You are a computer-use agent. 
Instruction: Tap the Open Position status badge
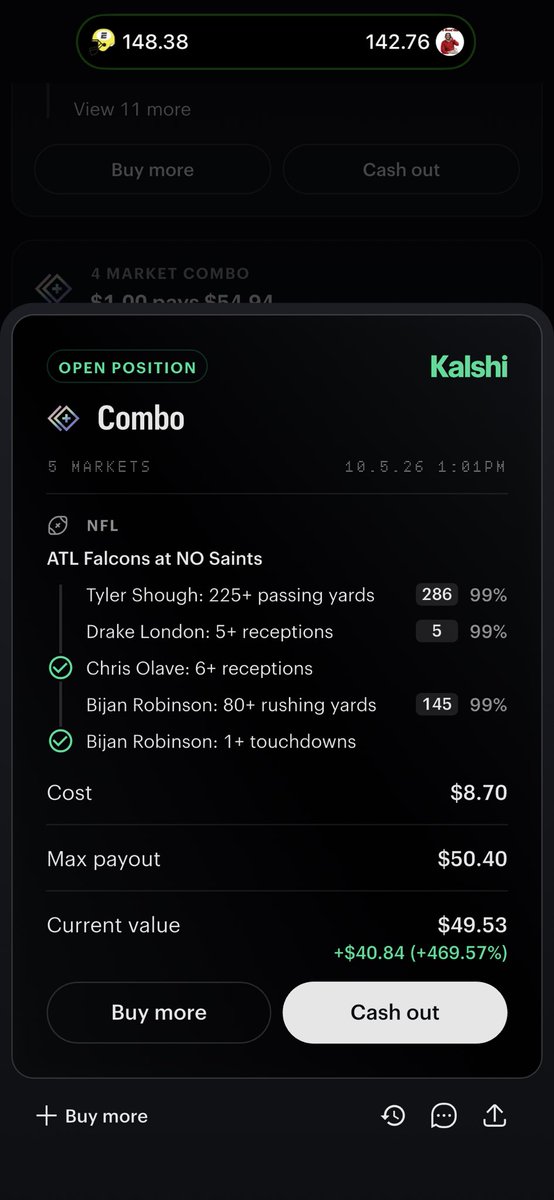127,367
